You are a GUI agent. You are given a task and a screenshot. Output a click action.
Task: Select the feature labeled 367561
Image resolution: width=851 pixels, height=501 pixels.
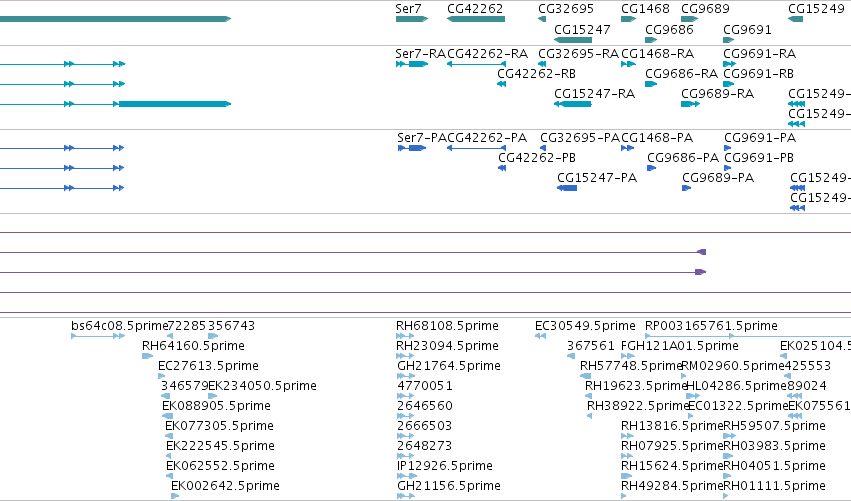(x=590, y=346)
